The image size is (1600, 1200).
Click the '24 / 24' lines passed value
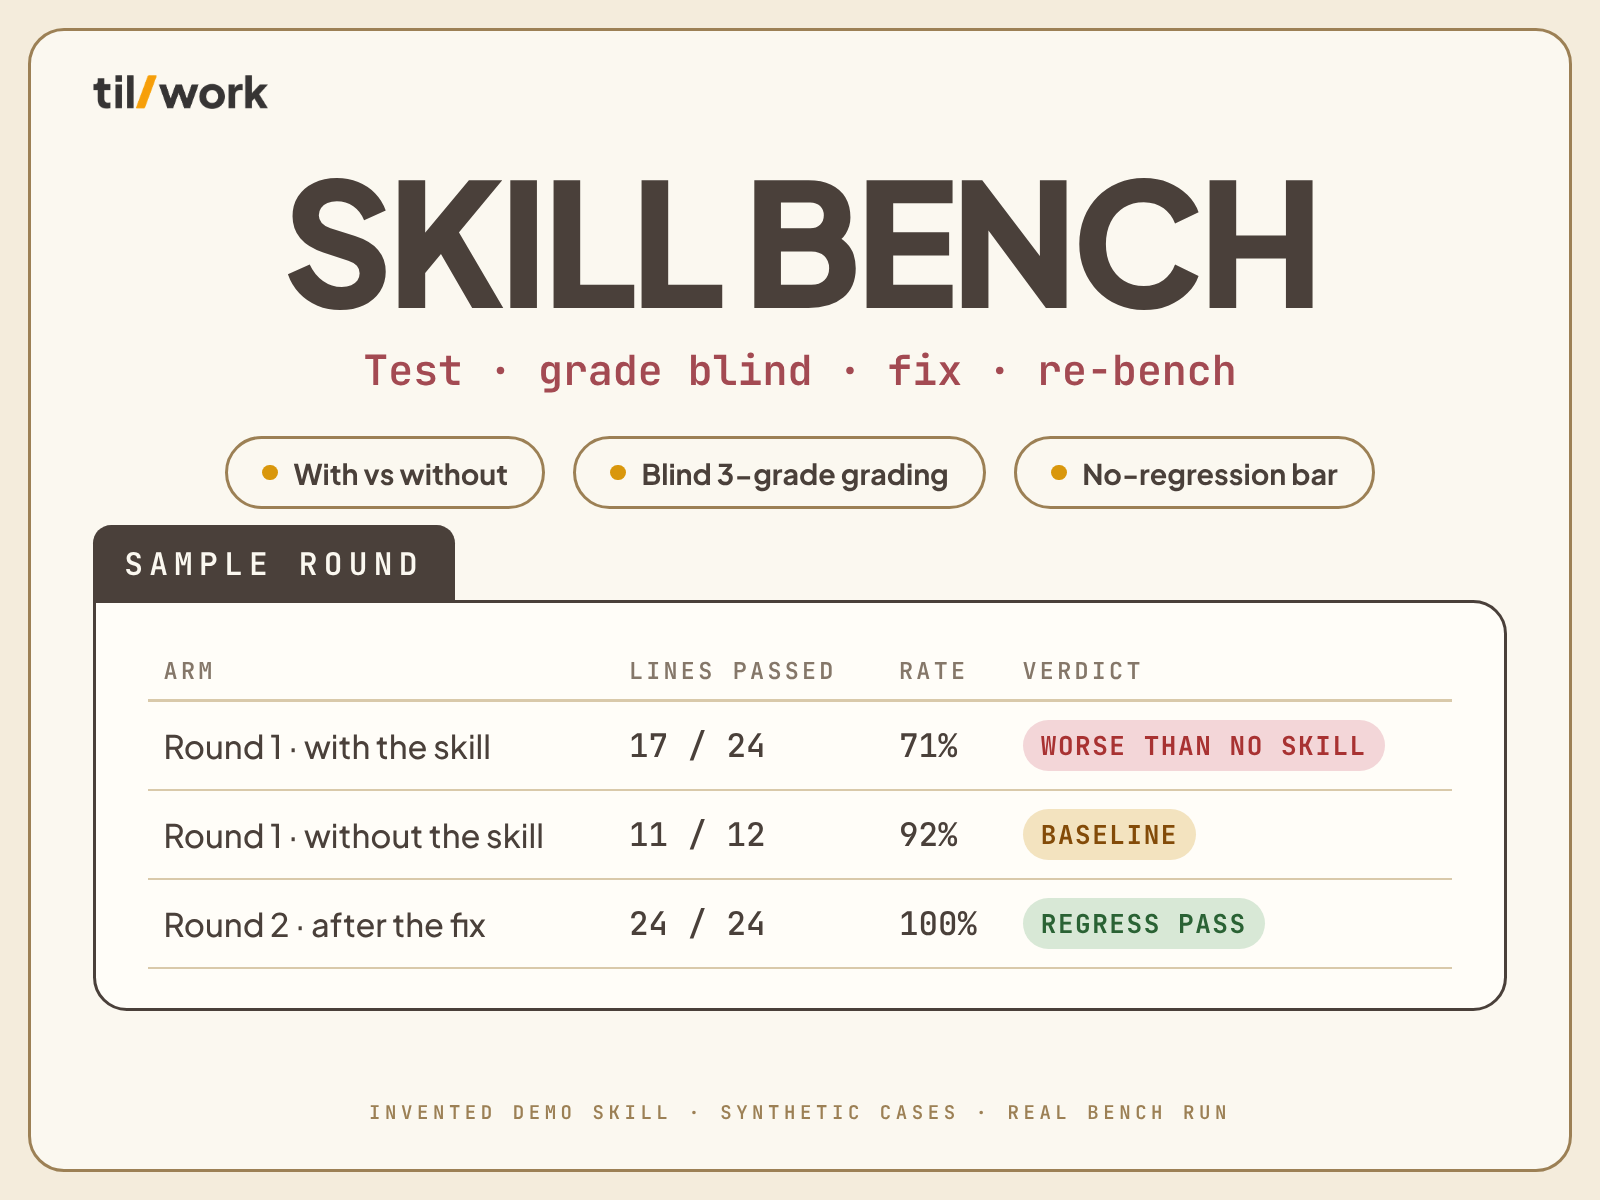697,924
